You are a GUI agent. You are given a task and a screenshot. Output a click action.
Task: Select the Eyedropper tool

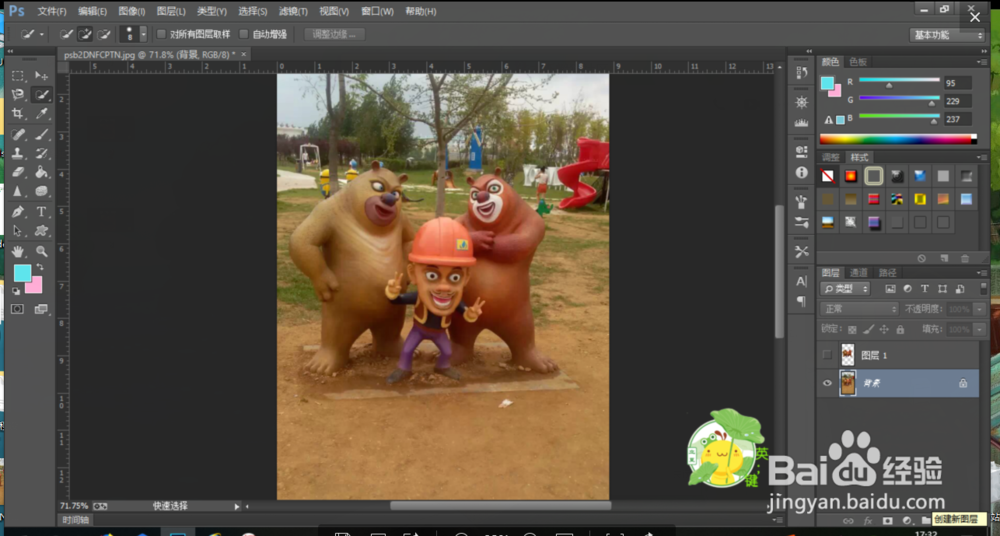pyautogui.click(x=41, y=114)
